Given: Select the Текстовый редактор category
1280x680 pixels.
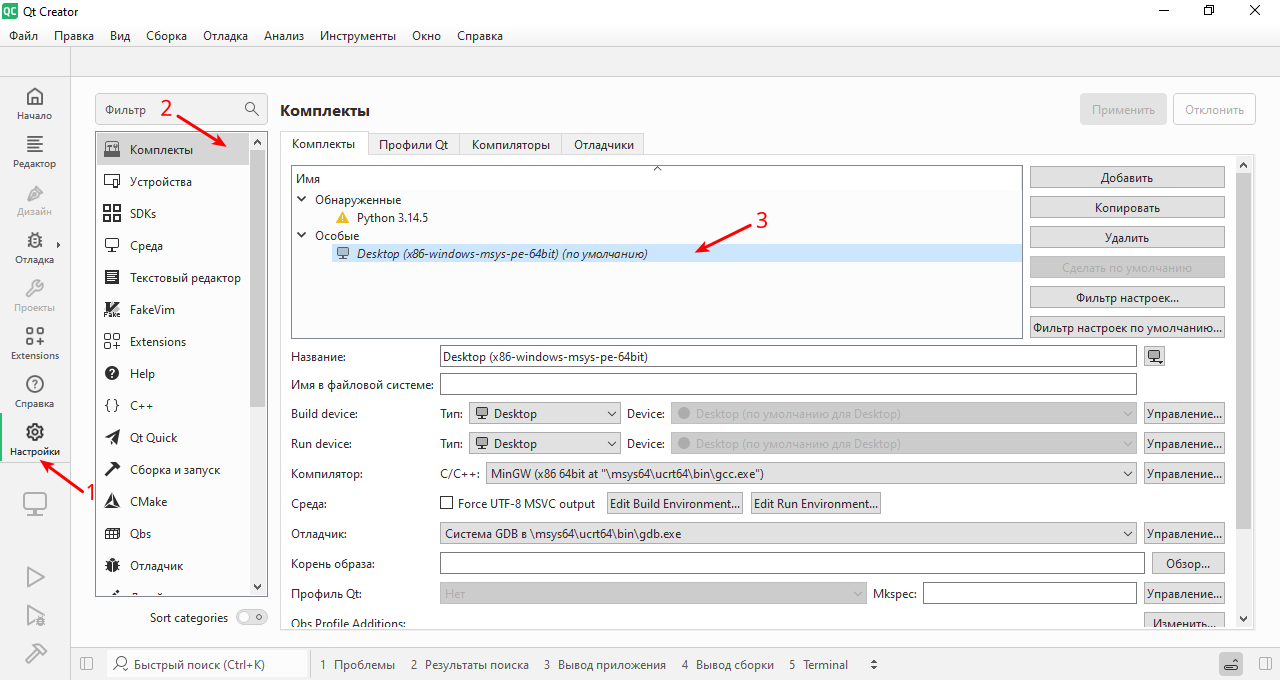Looking at the screenshot, I should click(x=173, y=278).
